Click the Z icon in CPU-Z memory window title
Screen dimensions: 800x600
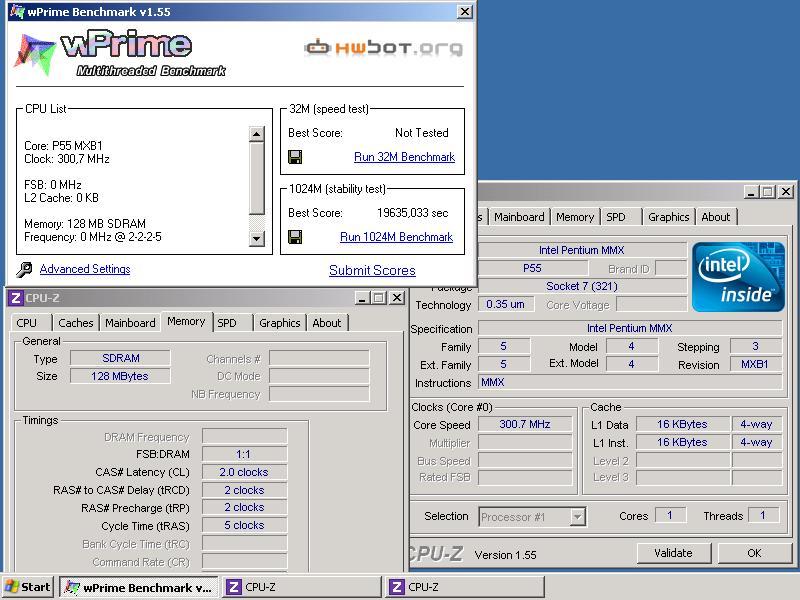pyautogui.click(x=16, y=298)
